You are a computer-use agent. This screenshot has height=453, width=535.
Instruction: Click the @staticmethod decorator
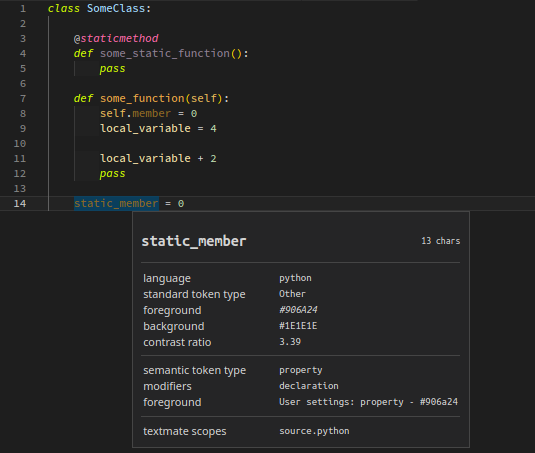116,38
